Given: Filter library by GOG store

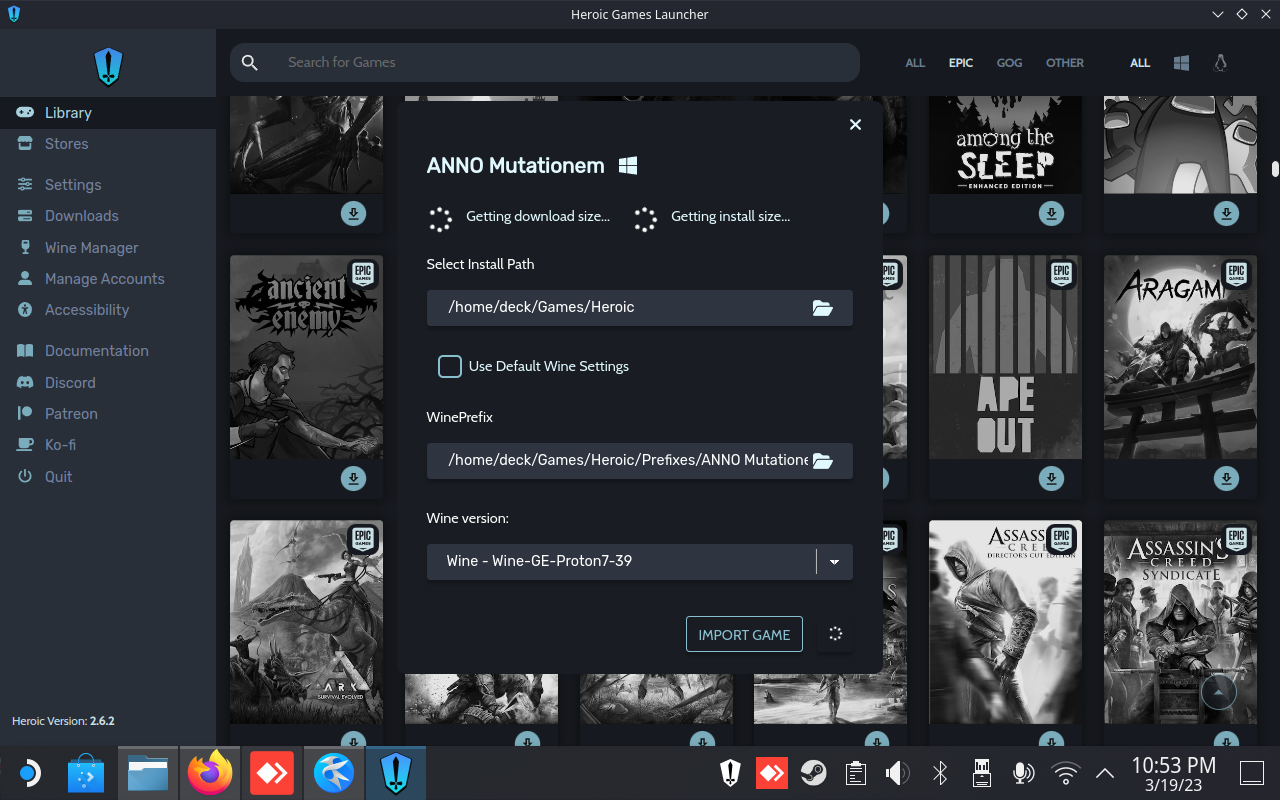Looking at the screenshot, I should pyautogui.click(x=1010, y=63).
